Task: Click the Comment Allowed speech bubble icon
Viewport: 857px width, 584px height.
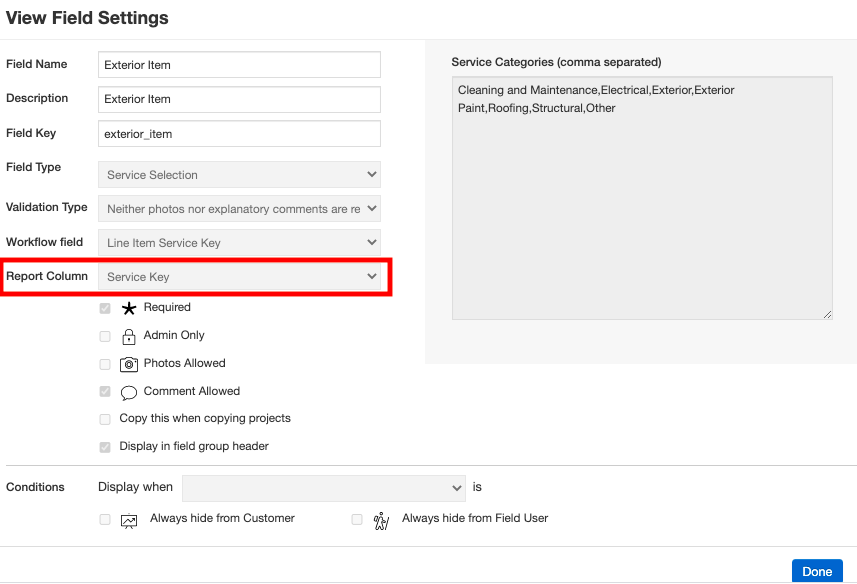Action: point(128,392)
